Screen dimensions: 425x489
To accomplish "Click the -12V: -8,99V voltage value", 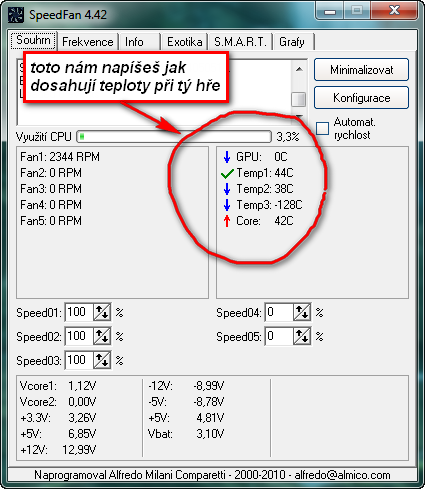I will 209,386.
